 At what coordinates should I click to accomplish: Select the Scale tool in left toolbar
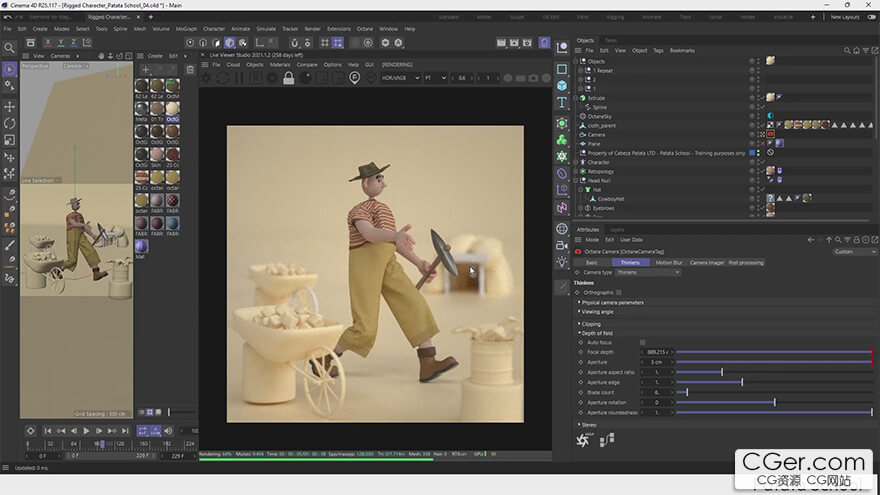point(10,140)
